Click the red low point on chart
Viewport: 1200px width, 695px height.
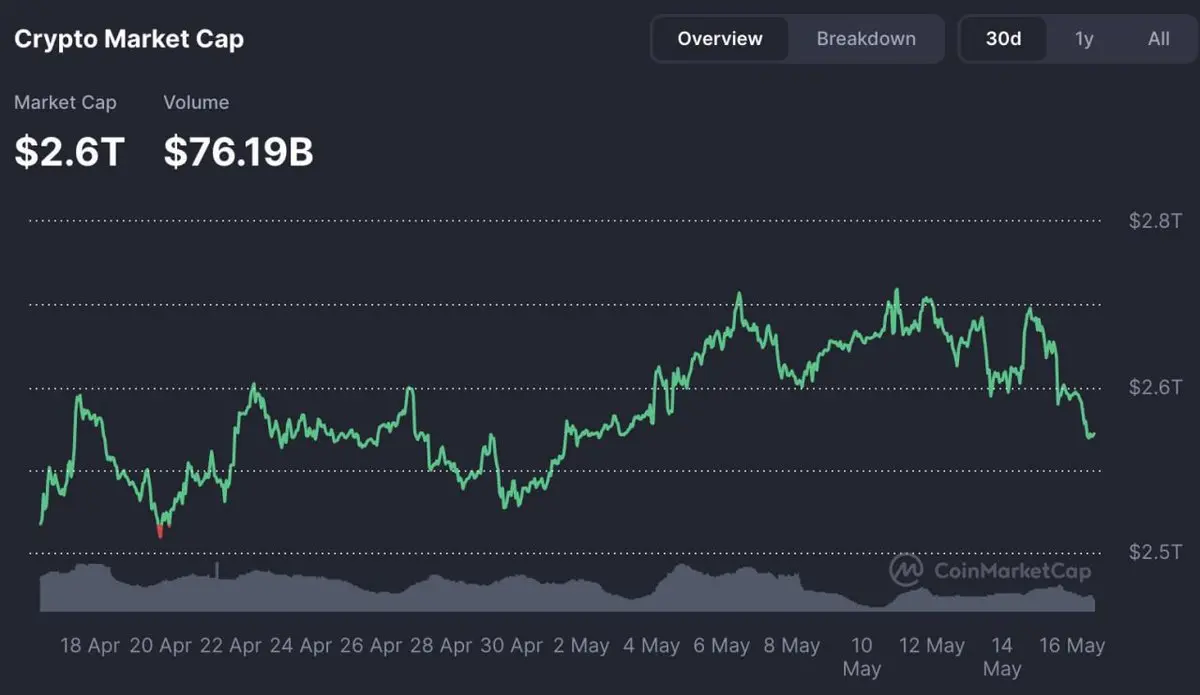click(160, 530)
